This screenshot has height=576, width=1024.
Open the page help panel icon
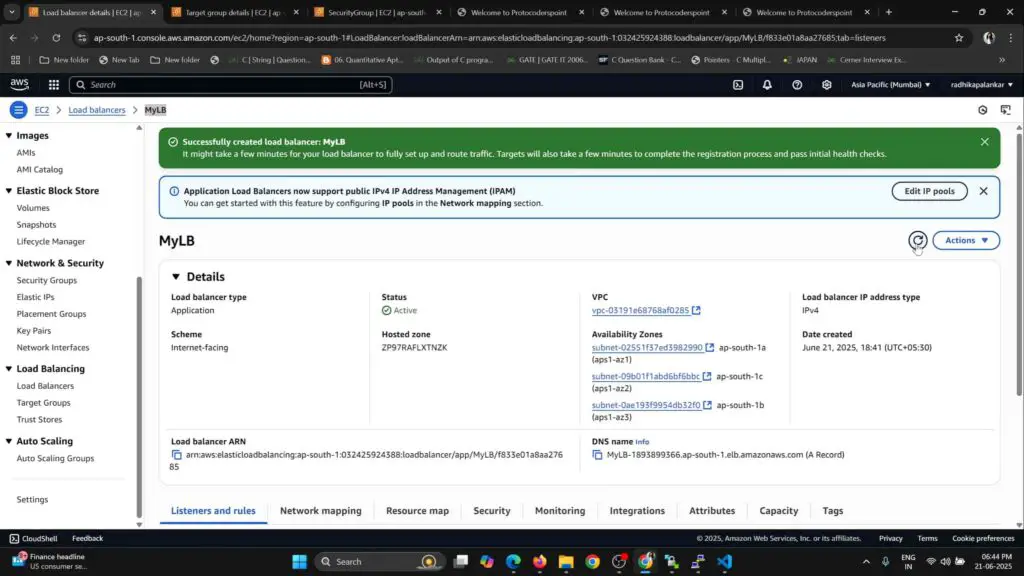(x=1006, y=110)
